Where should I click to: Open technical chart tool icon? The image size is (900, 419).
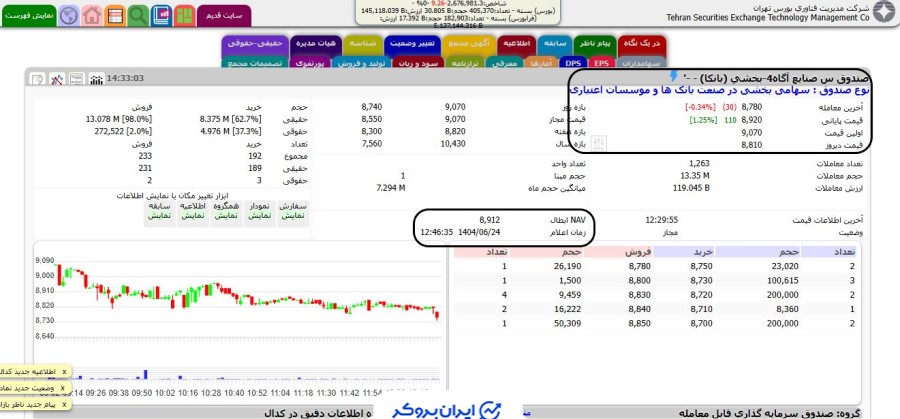pos(56,79)
